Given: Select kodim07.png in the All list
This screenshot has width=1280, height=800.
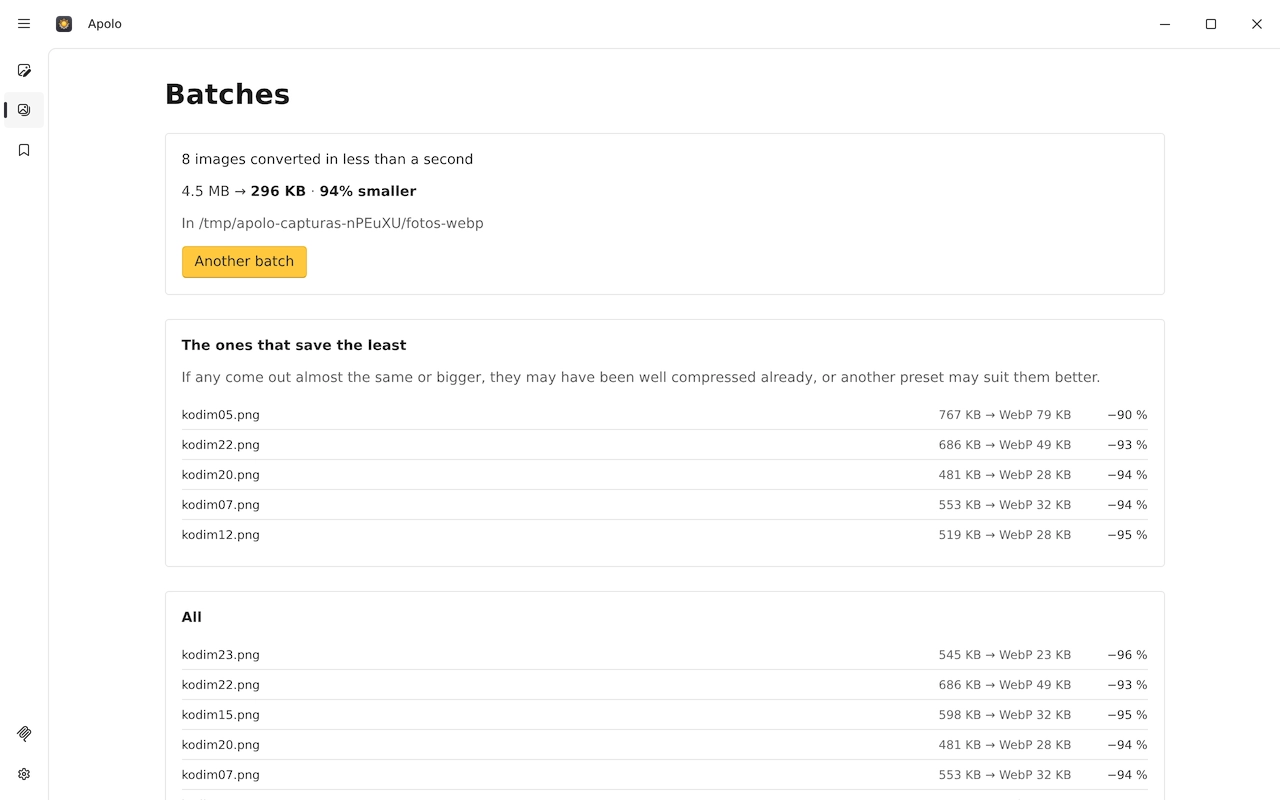Looking at the screenshot, I should tap(221, 775).
